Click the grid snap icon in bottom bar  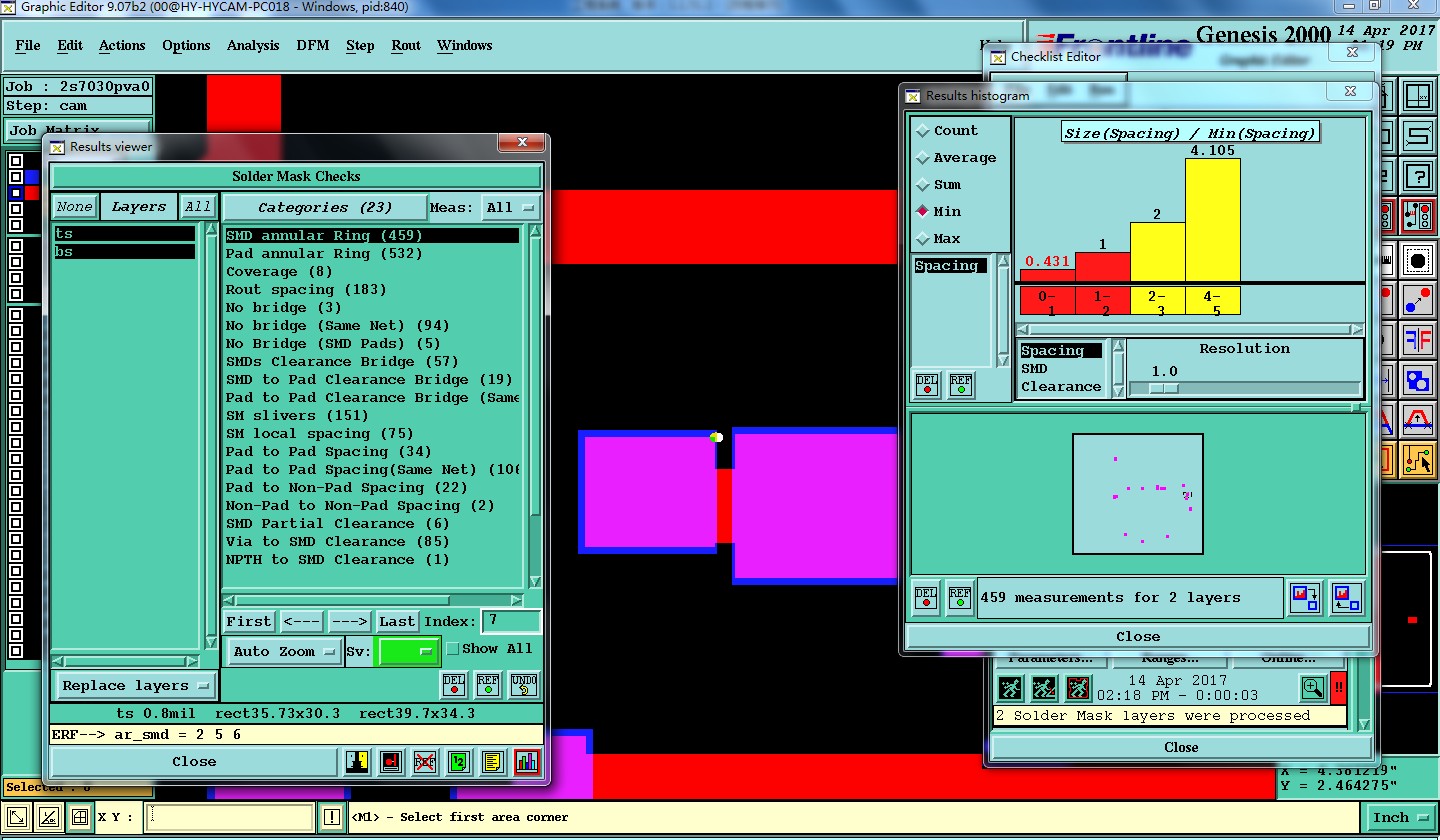pos(81,817)
